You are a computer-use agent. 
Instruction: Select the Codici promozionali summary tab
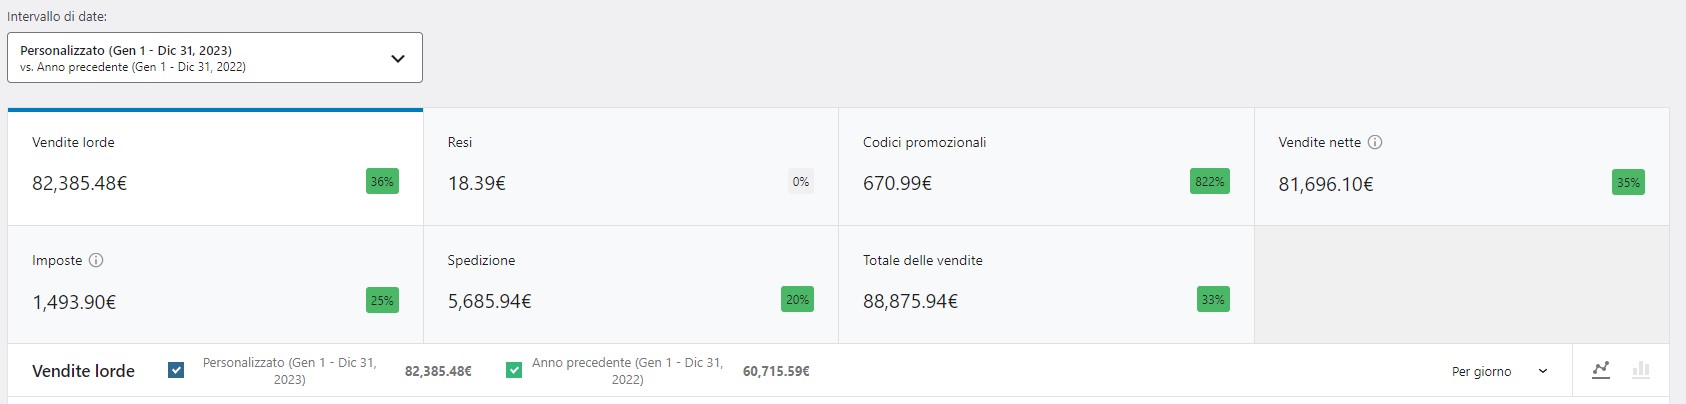(x=1045, y=167)
